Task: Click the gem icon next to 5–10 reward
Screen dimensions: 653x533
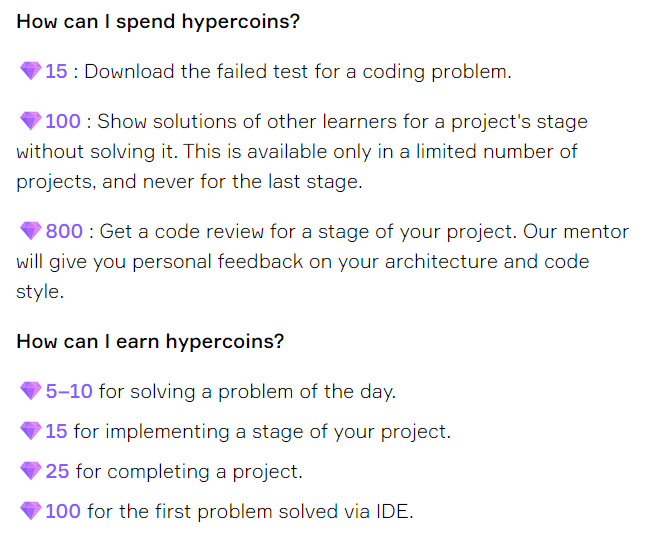Action: pyautogui.click(x=31, y=391)
